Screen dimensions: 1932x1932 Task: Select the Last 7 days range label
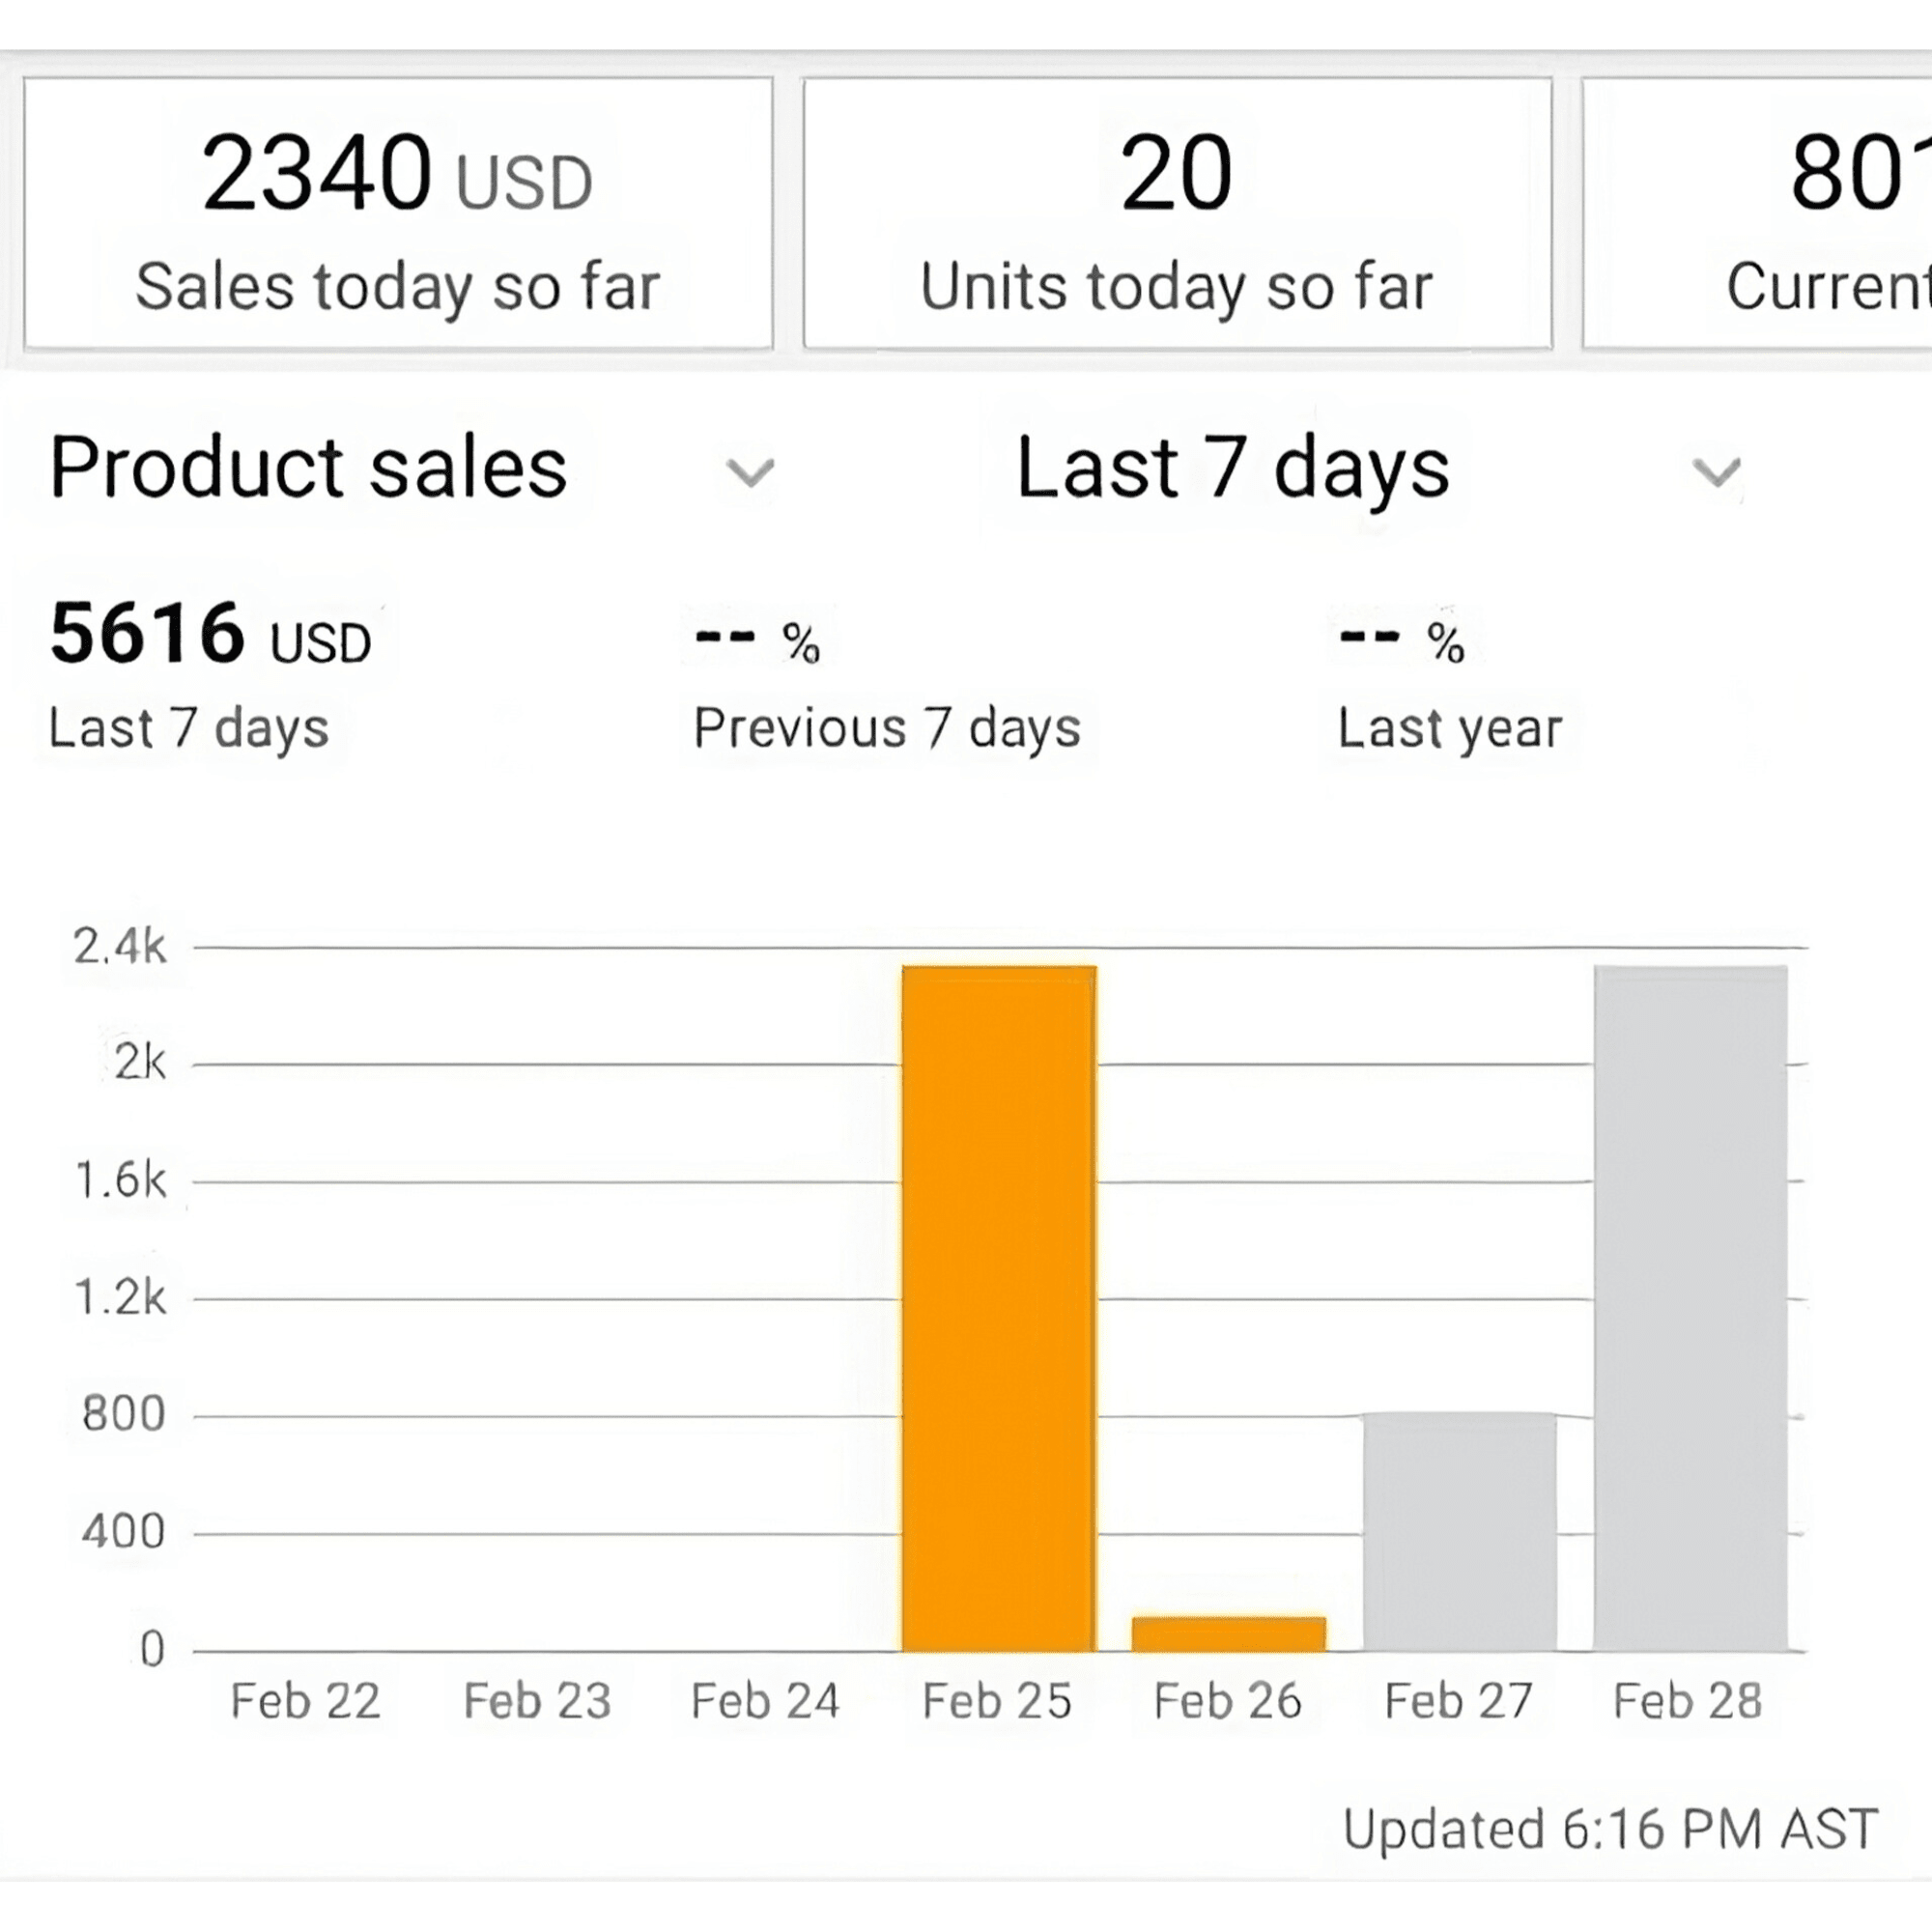tap(1232, 468)
